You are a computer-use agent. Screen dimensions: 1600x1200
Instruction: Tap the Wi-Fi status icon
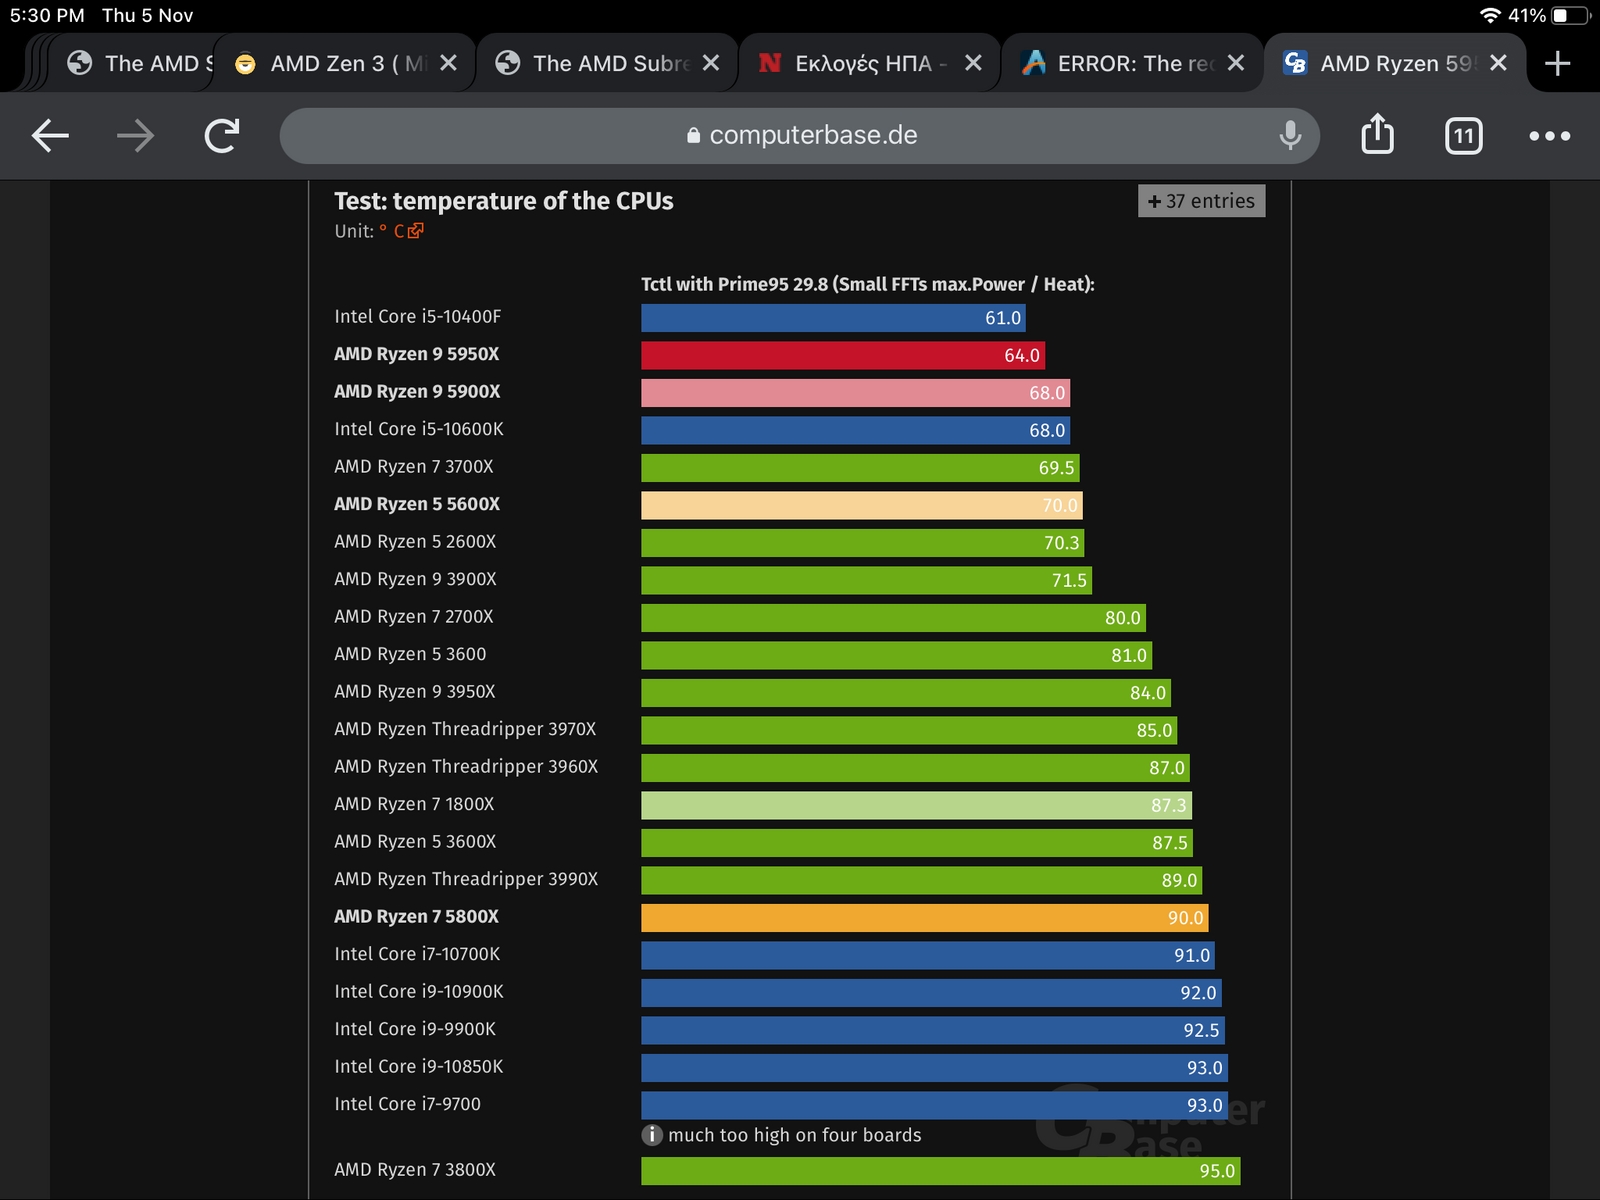(x=1490, y=15)
